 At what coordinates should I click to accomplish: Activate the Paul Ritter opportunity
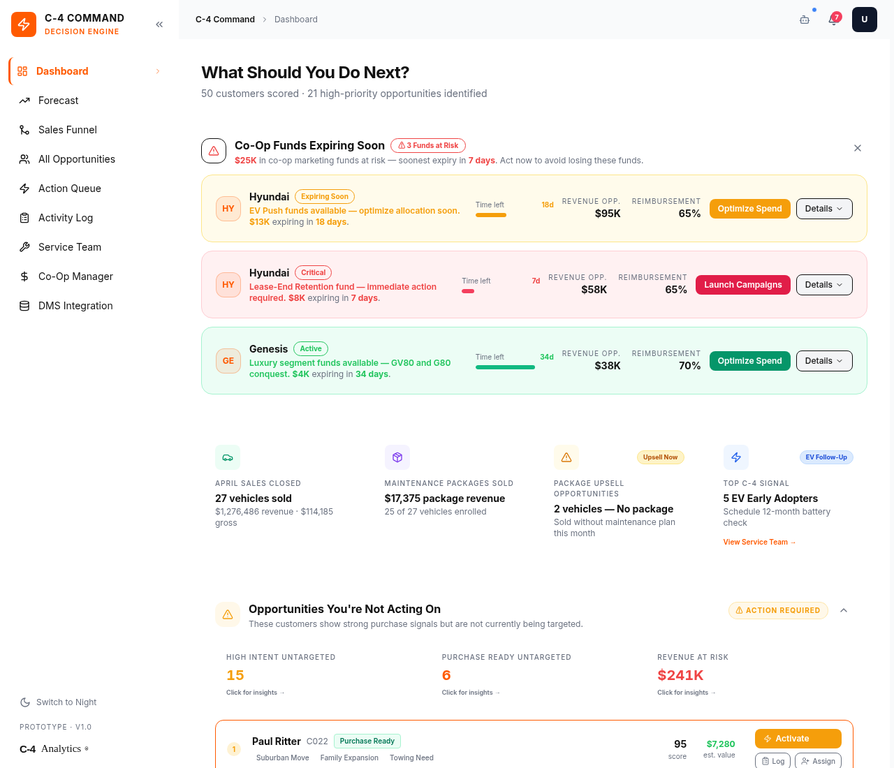pyautogui.click(x=798, y=738)
